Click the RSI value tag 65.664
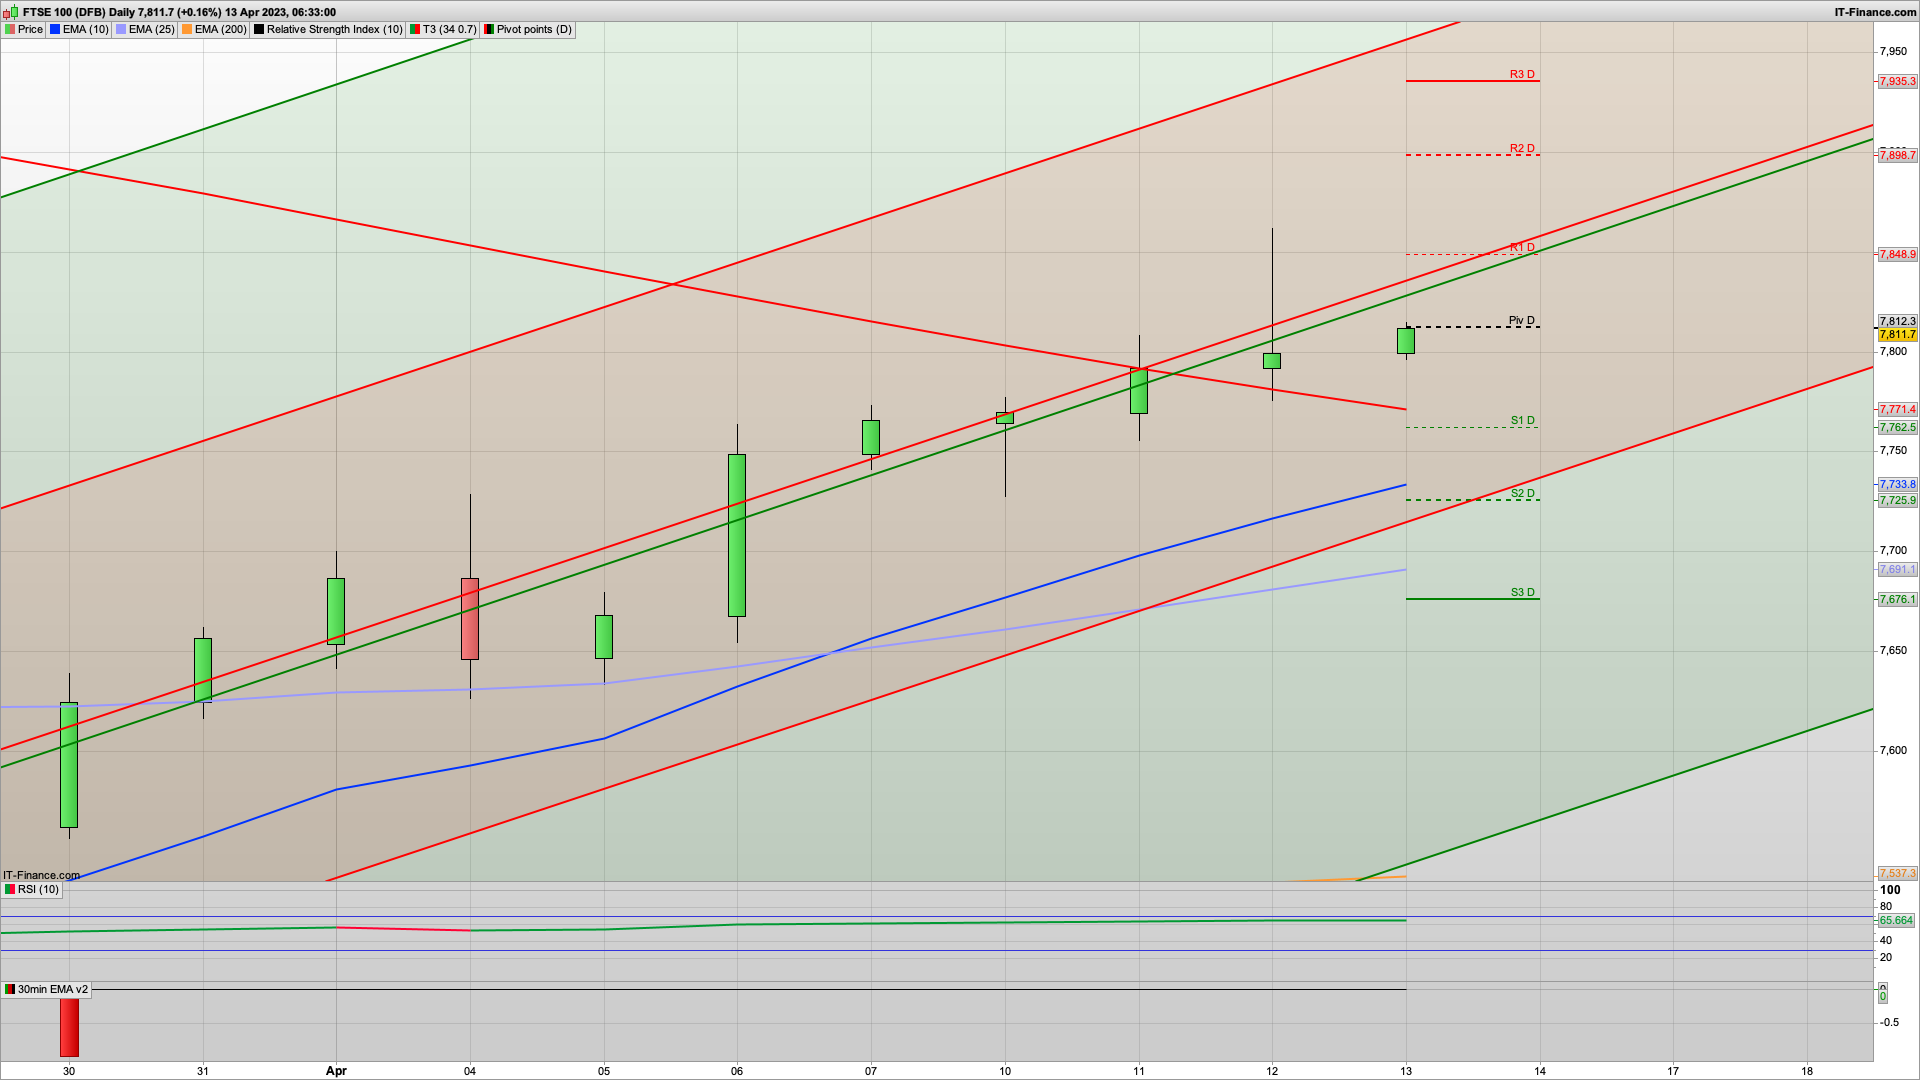The width and height of the screenshot is (1920, 1080). pos(1895,921)
